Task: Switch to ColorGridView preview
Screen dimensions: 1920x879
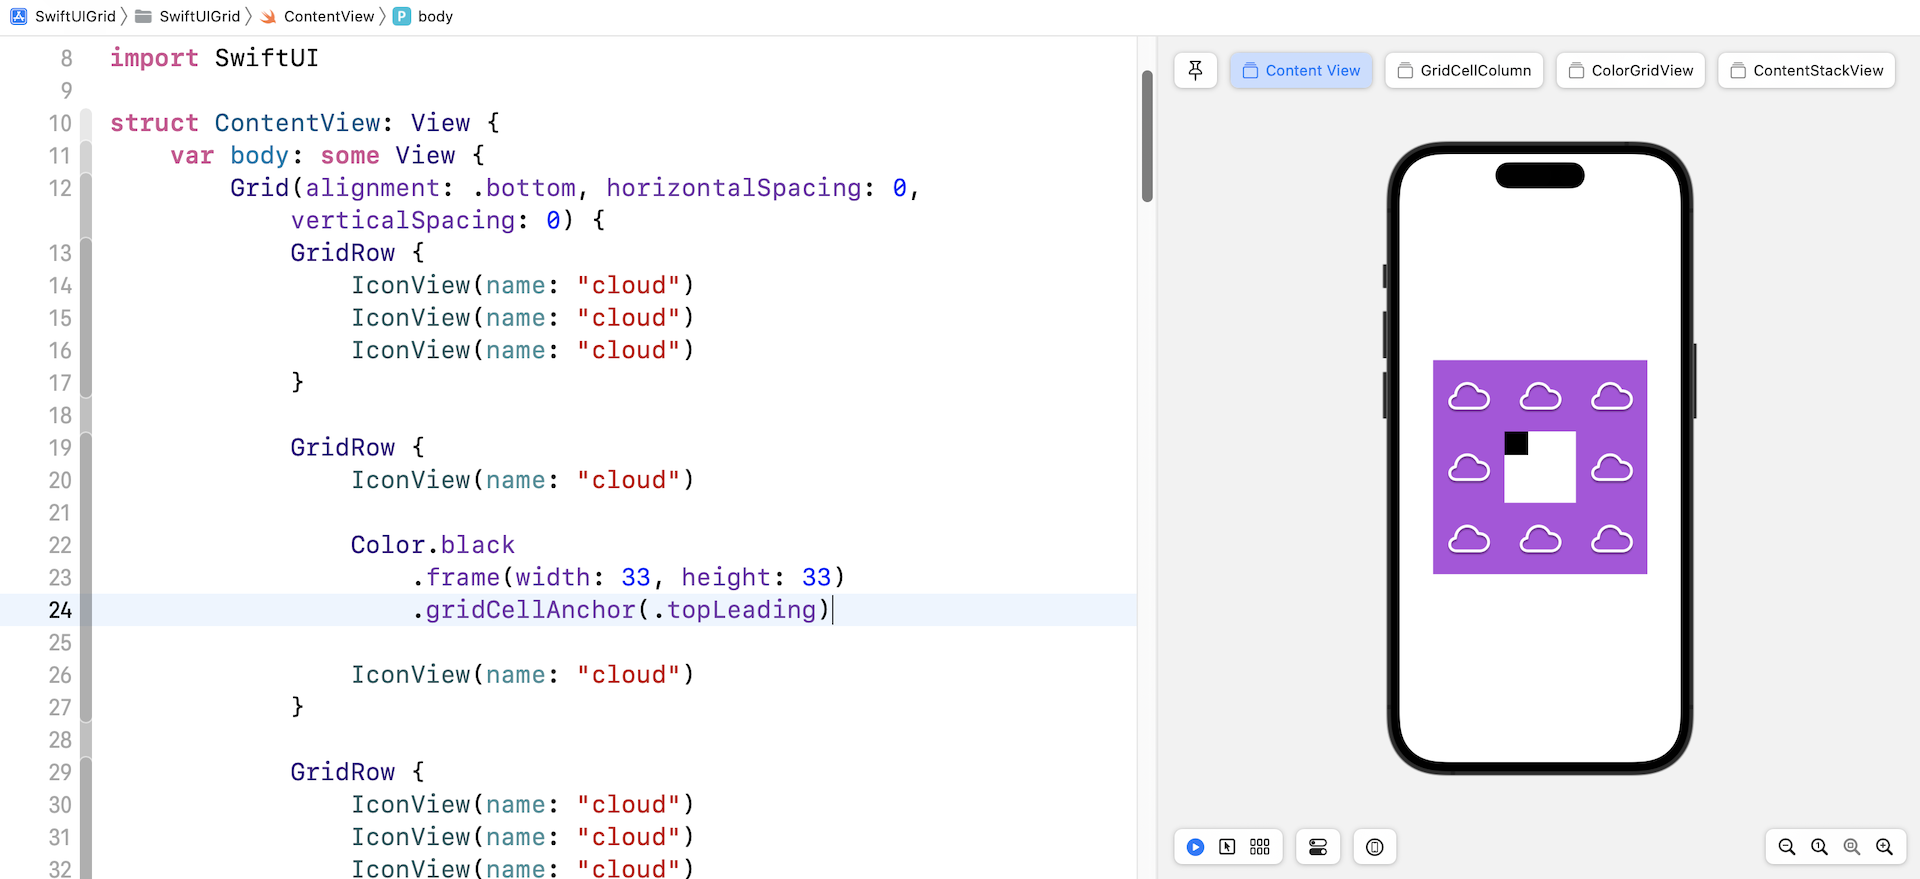Action: [1630, 70]
